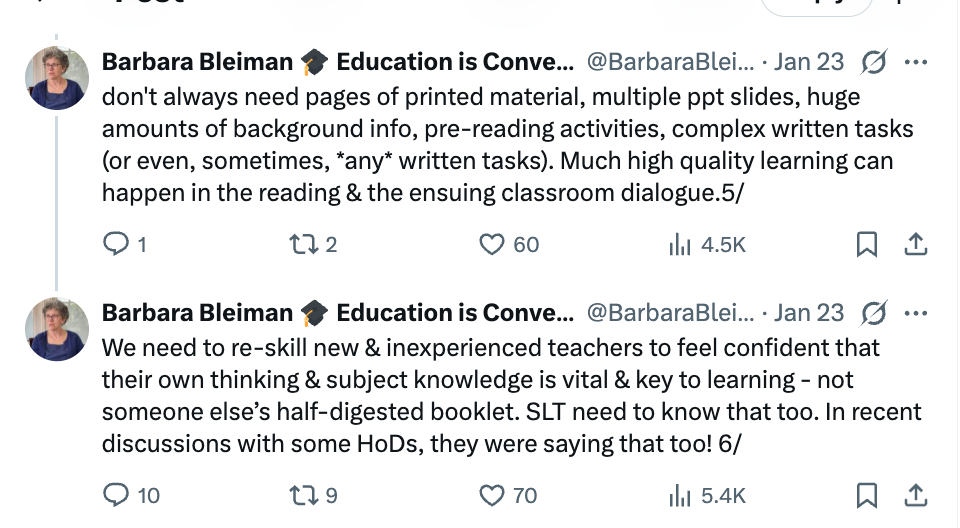This screenshot has width=960, height=528.
Task: Open Barbara Bleiman name link on first tweet
Action: click(197, 62)
